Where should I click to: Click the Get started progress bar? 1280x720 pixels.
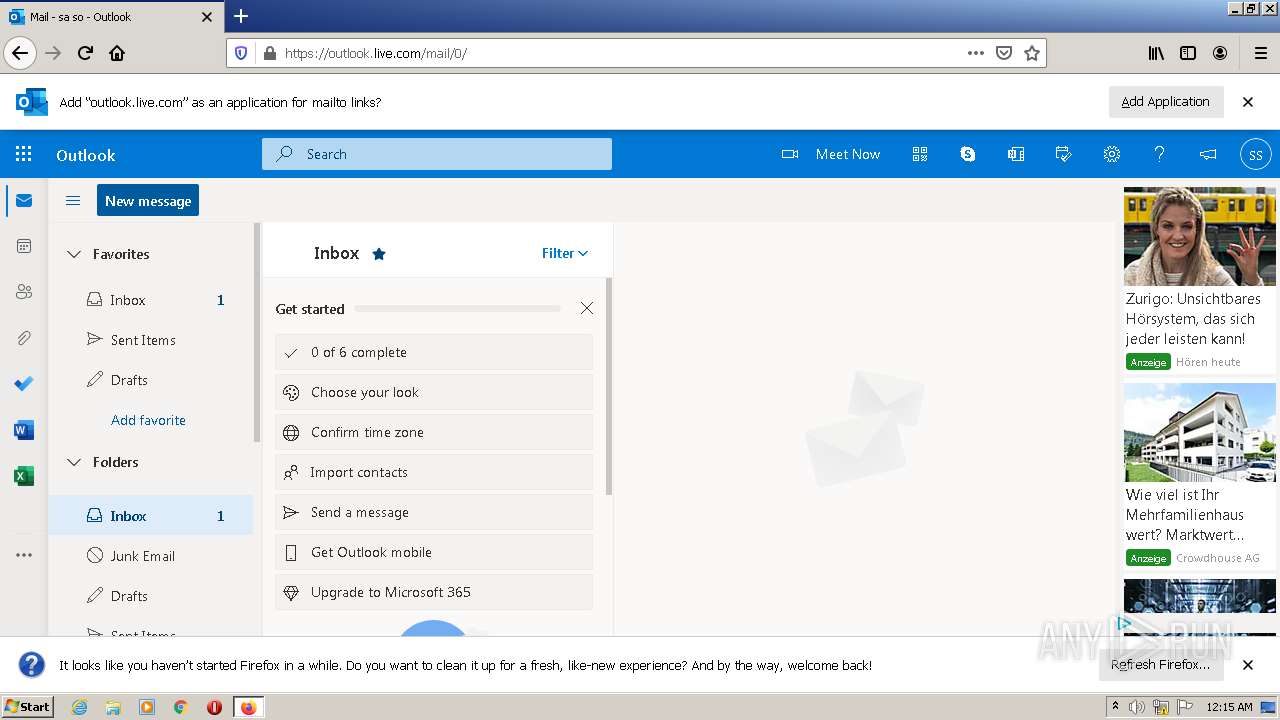(458, 309)
